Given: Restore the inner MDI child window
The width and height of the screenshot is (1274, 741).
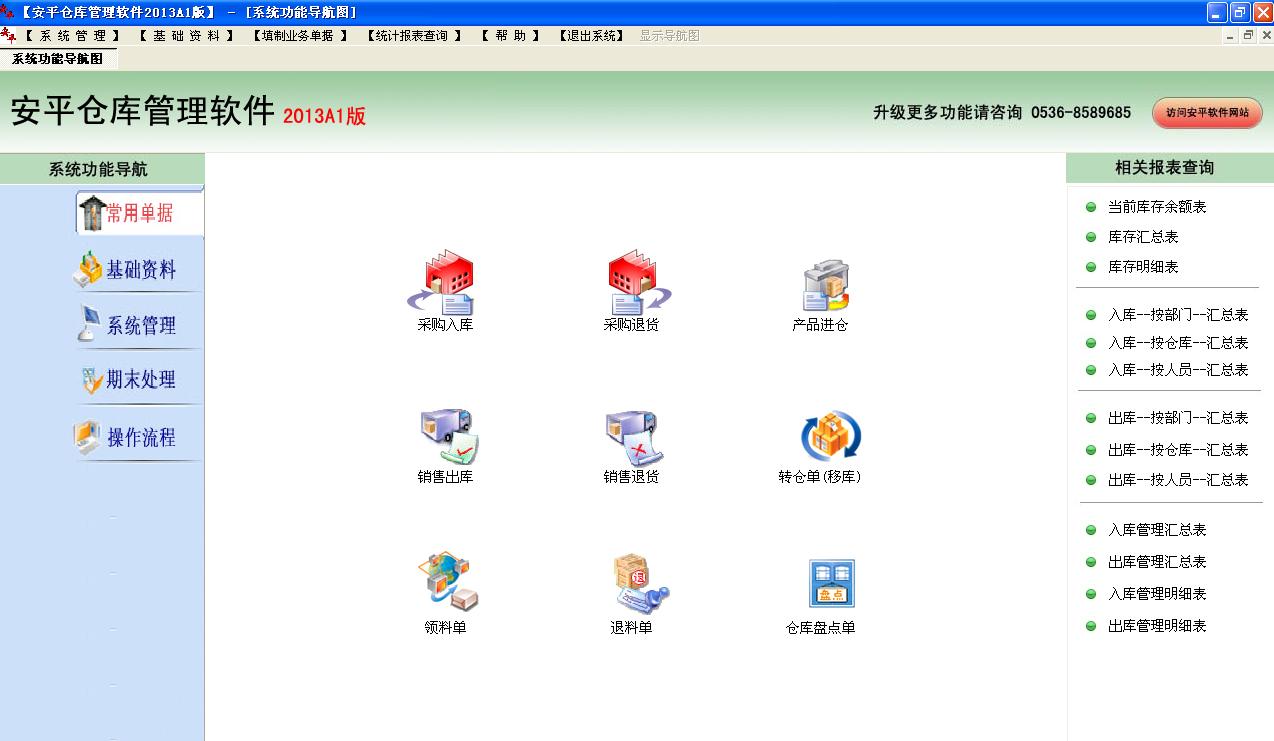Looking at the screenshot, I should point(1247,36).
